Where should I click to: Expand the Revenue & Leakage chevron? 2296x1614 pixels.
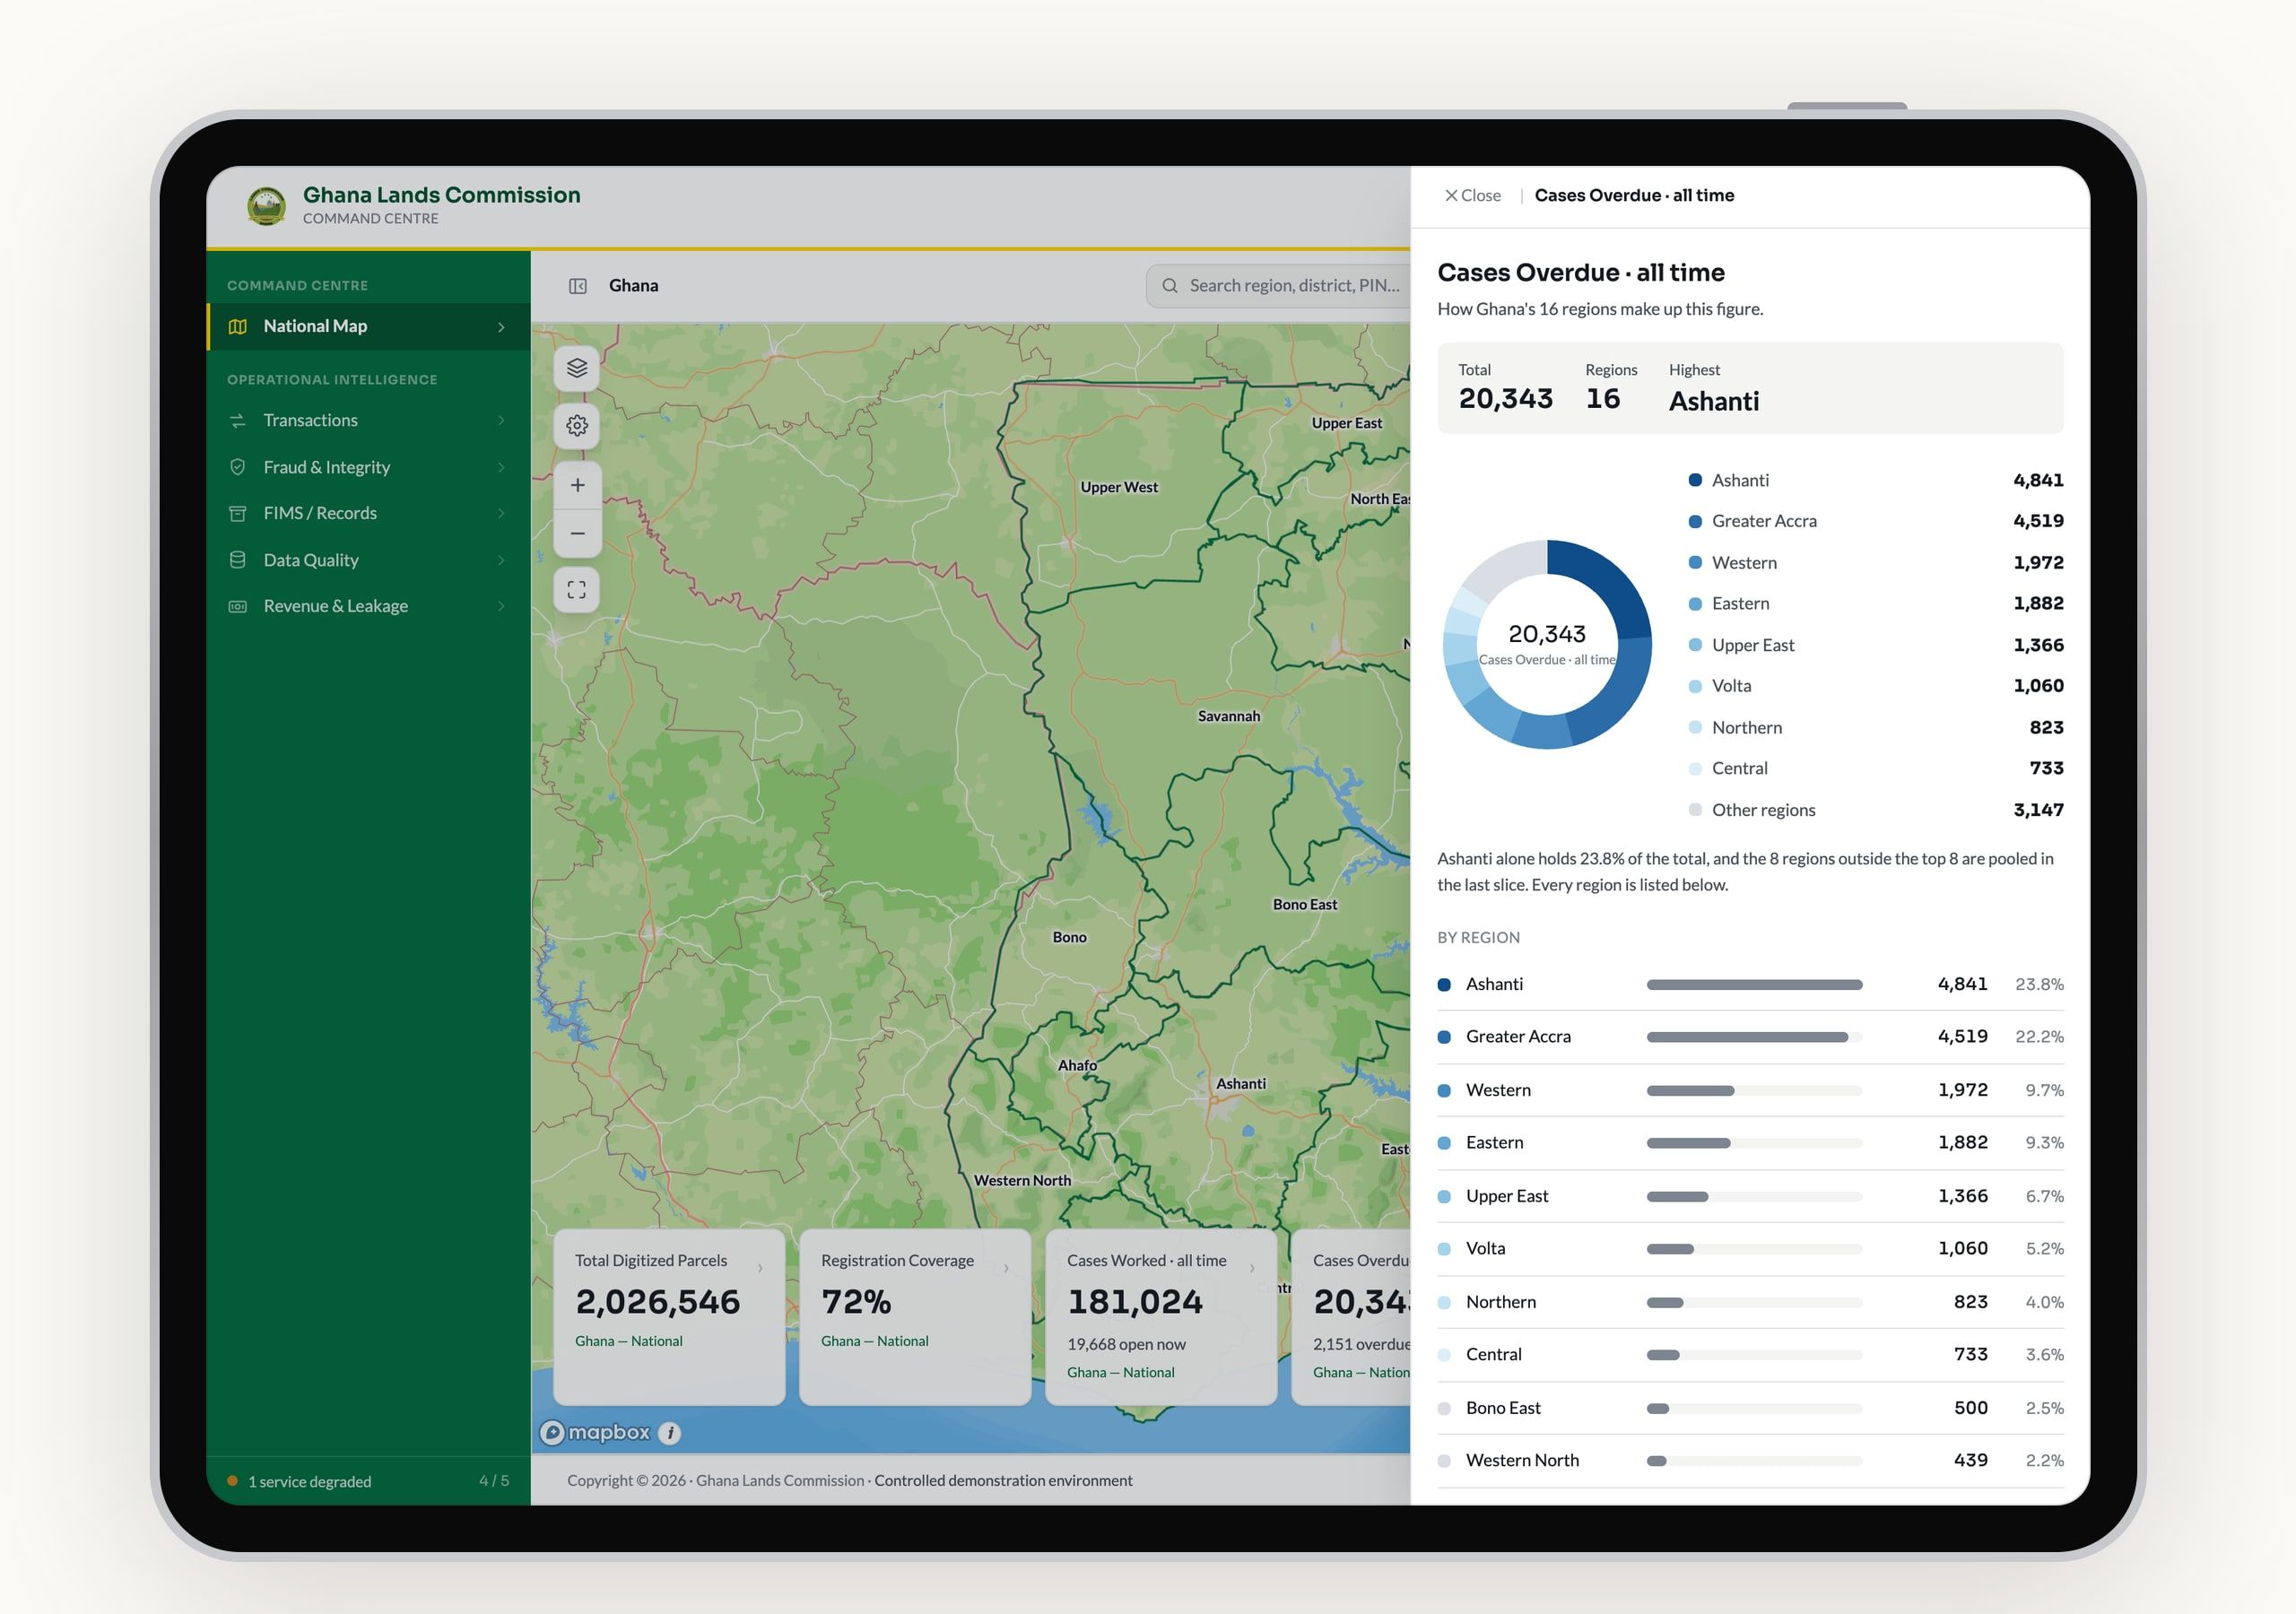pos(501,606)
